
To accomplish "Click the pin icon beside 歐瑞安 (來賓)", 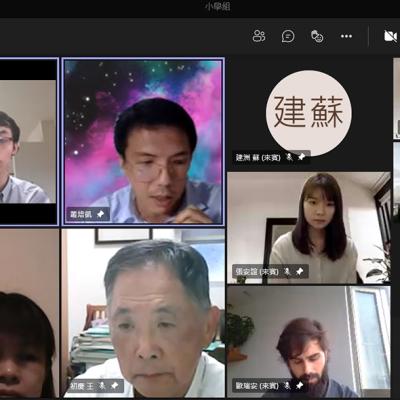I will click(x=300, y=386).
